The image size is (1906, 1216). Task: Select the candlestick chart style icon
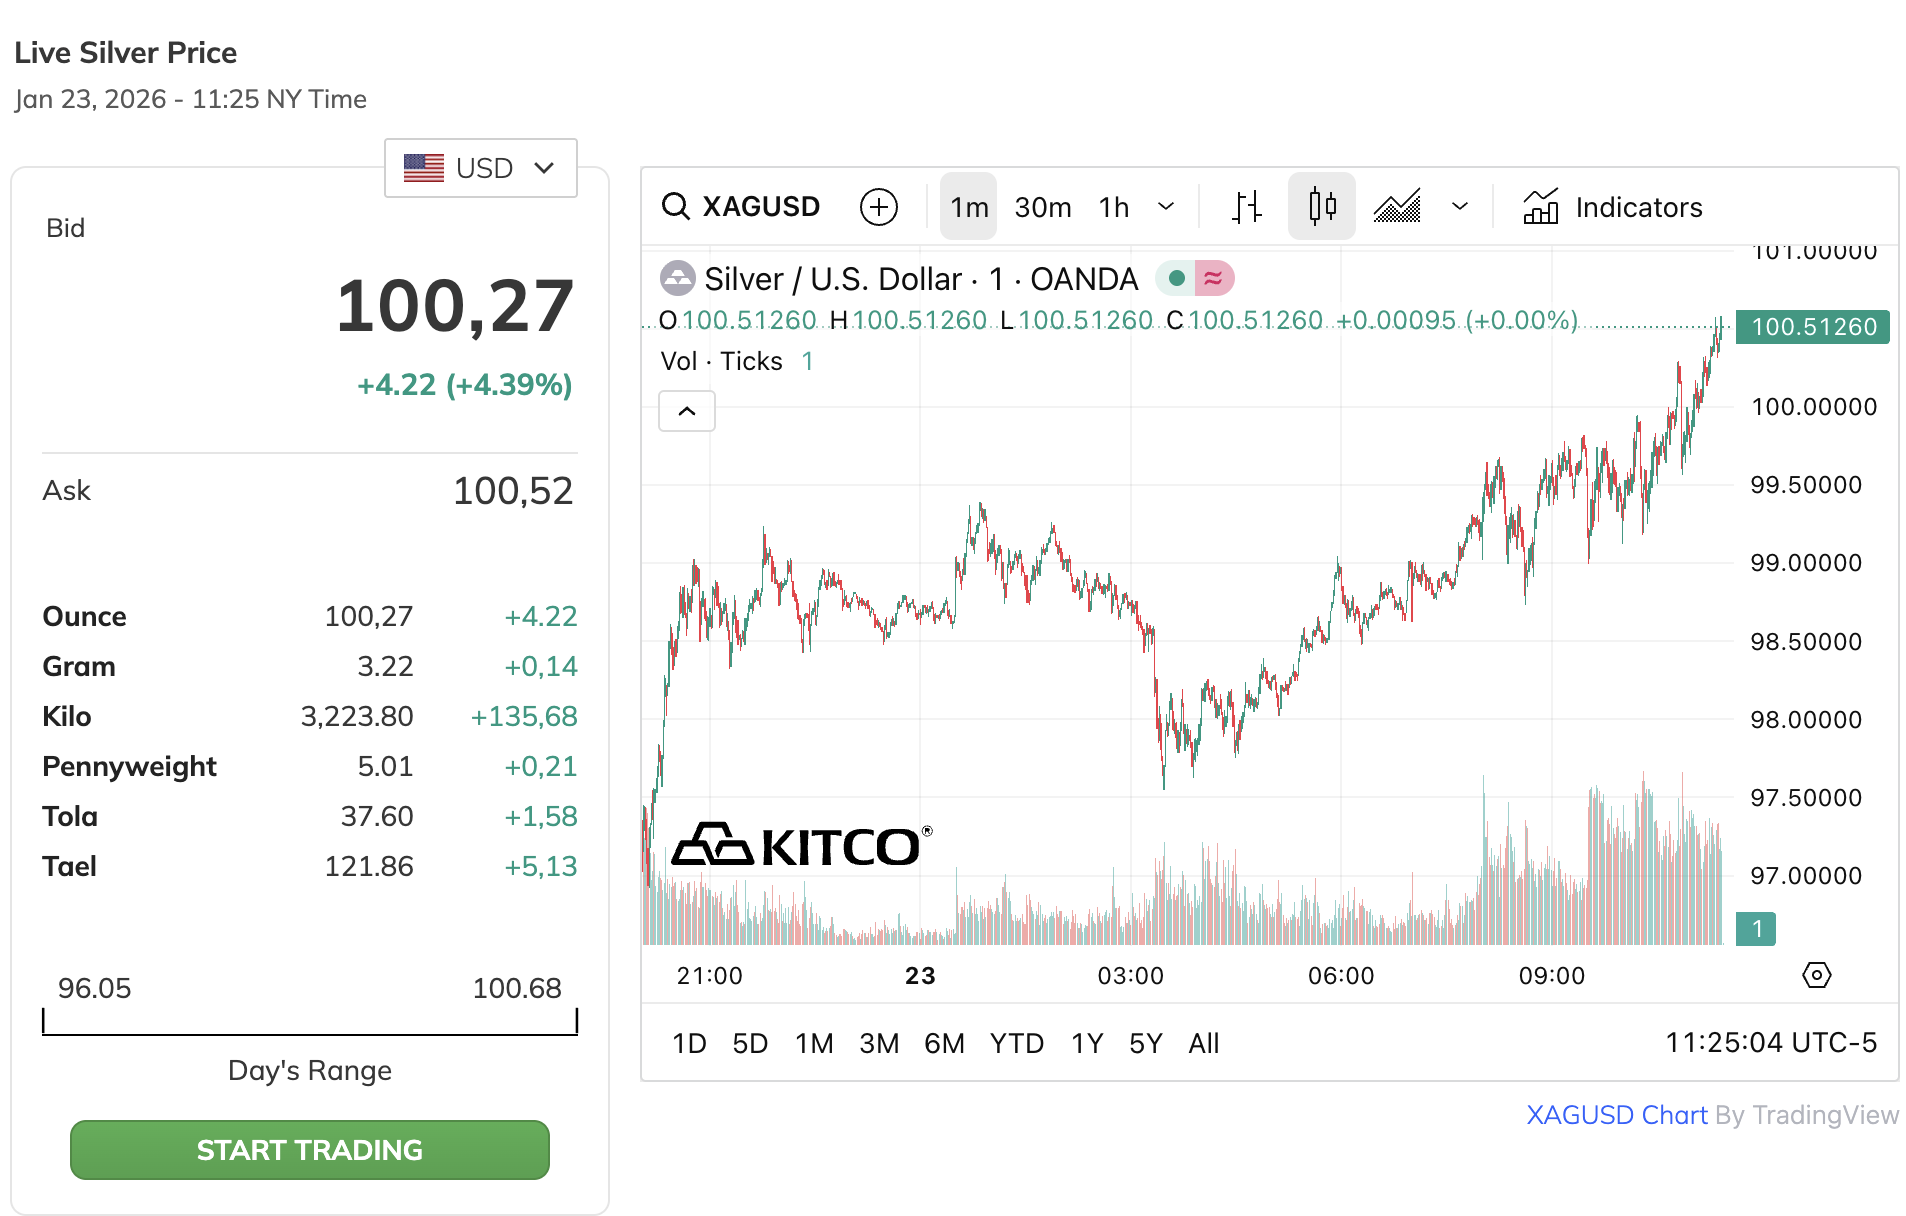tap(1321, 207)
